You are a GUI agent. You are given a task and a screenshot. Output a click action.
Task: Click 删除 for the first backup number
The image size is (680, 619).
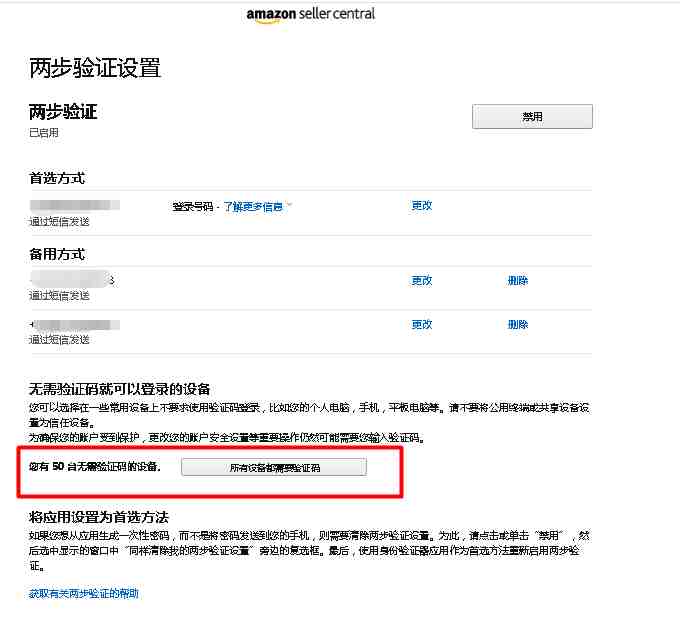coord(518,281)
